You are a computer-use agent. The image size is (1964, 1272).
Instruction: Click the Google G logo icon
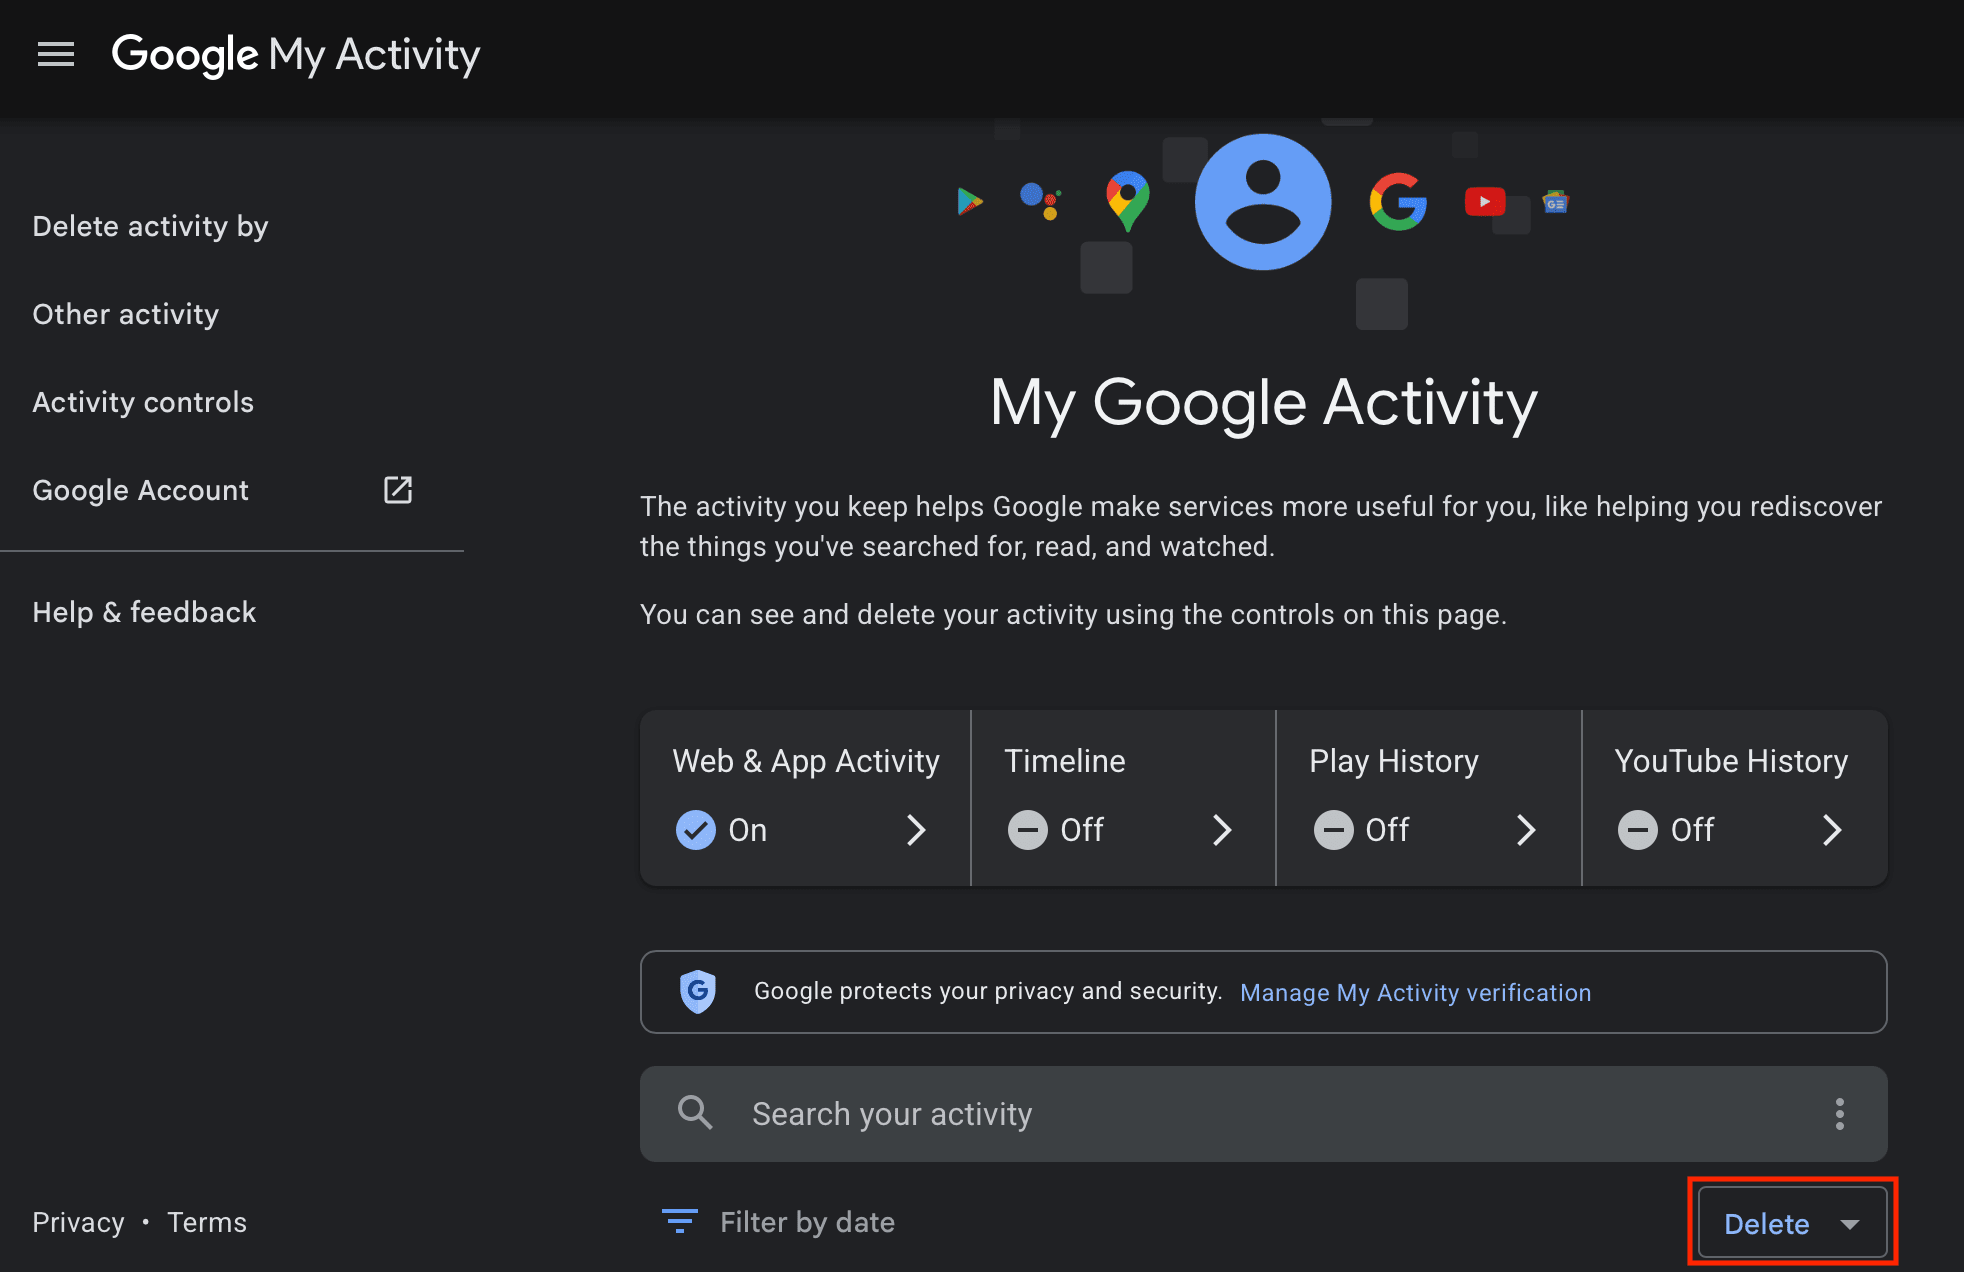(1397, 202)
